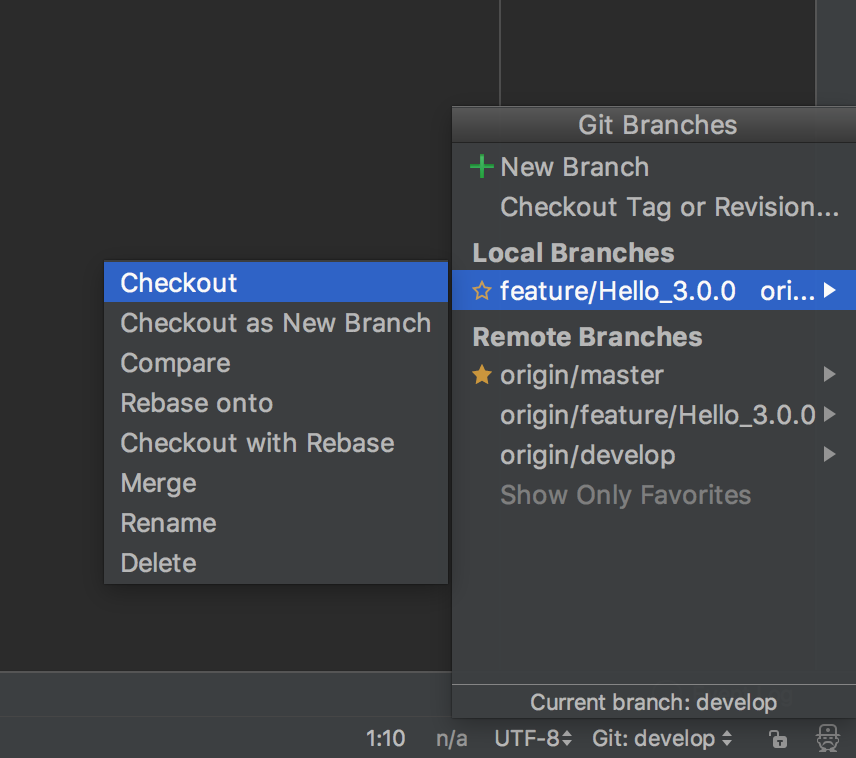Unfavorite origin/master using its gold star
Screen dimensions: 856x758
tap(482, 375)
